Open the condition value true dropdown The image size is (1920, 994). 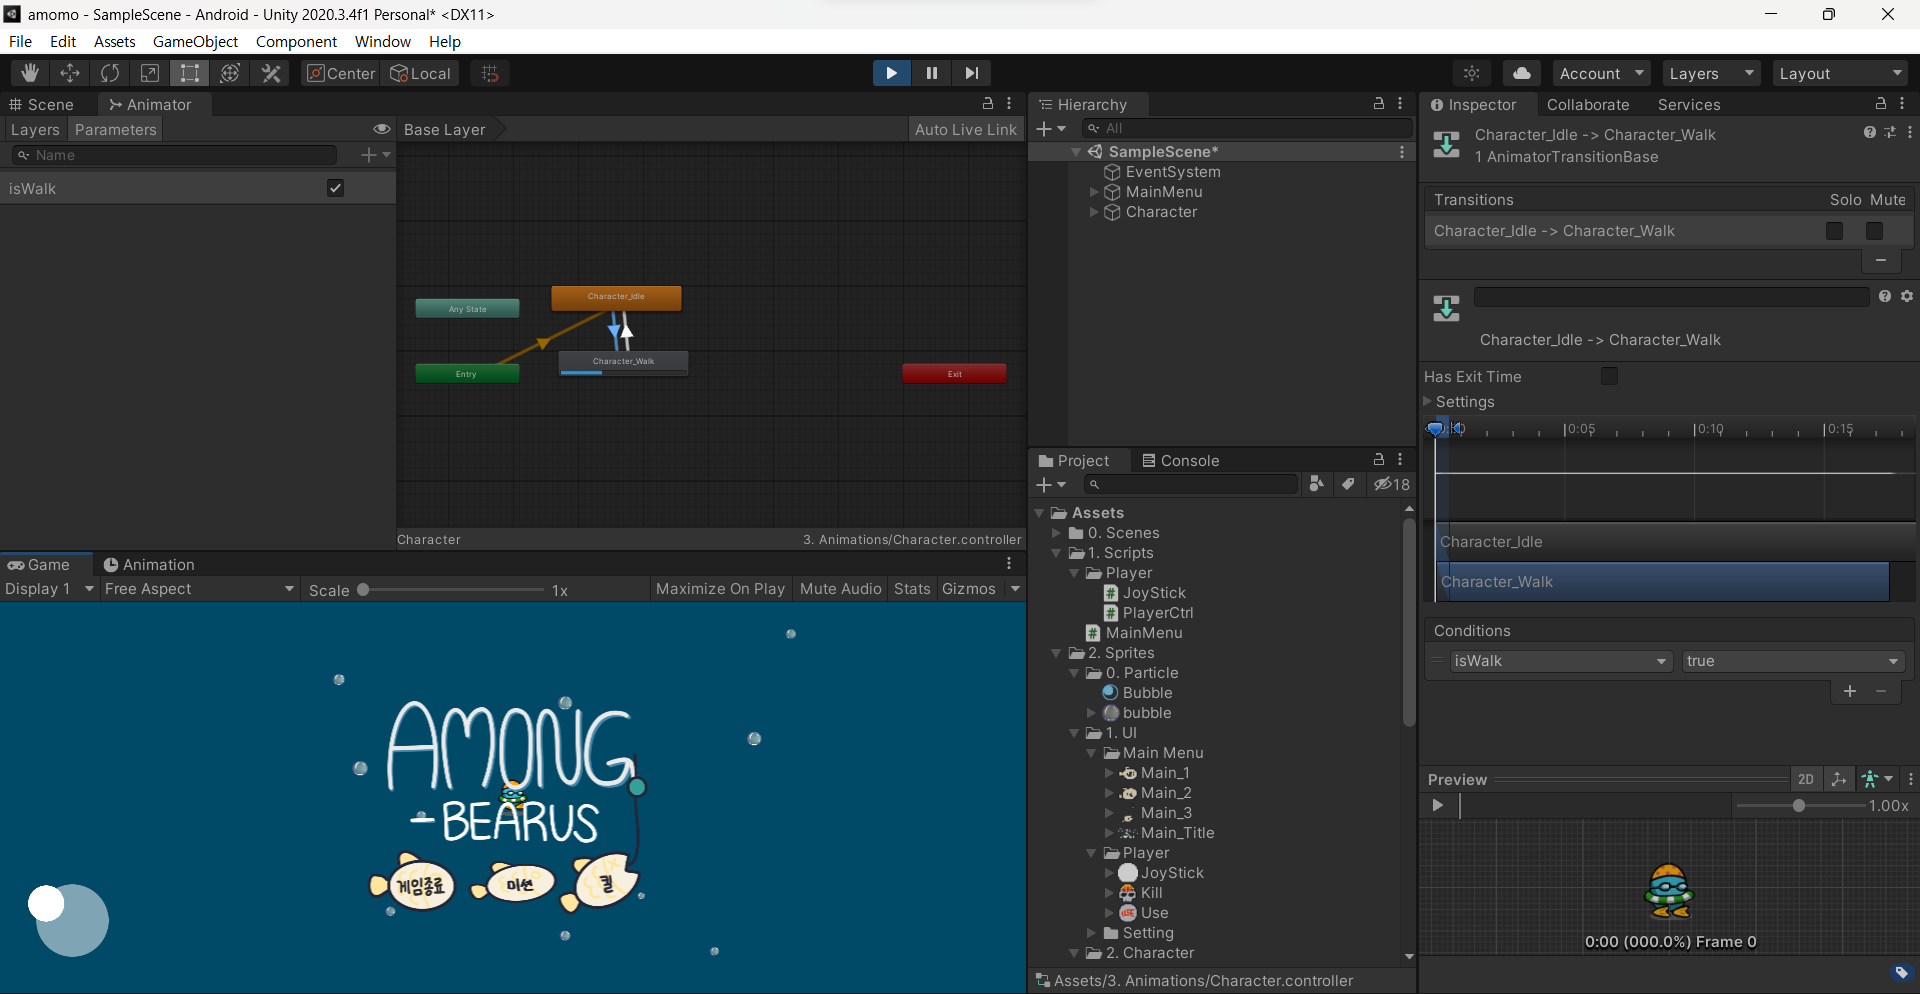1793,661
